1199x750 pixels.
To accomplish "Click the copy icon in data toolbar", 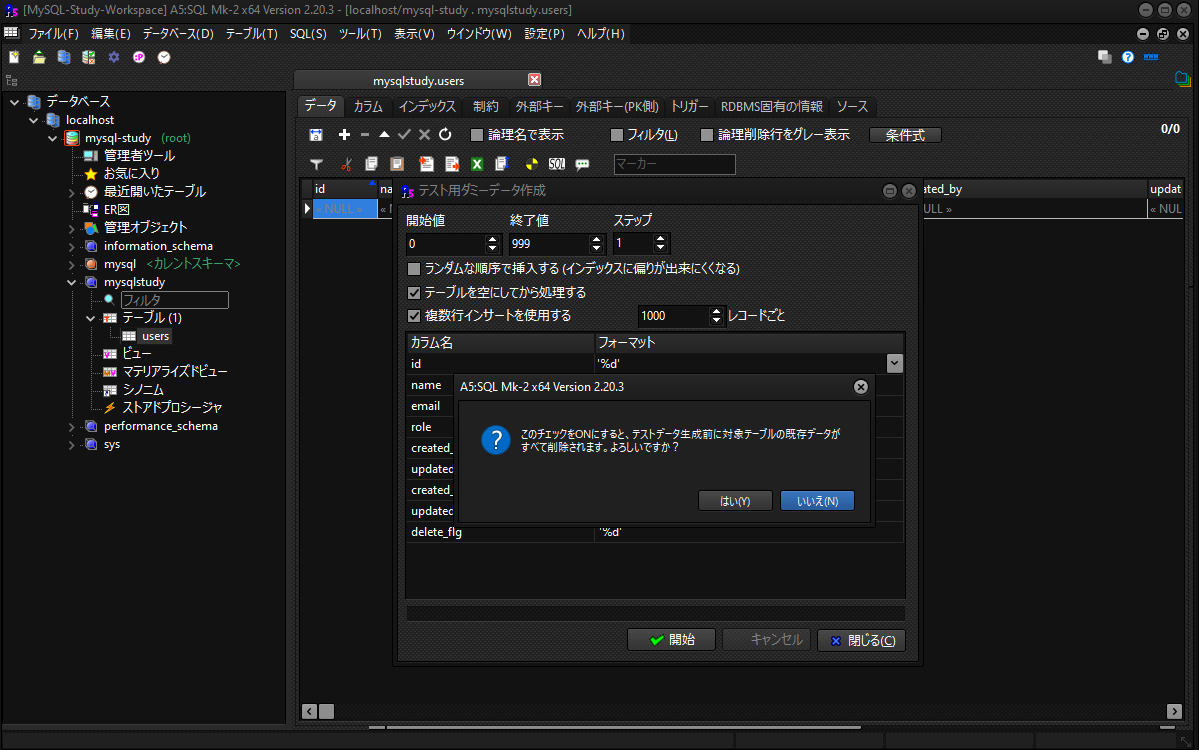I will pos(372,164).
